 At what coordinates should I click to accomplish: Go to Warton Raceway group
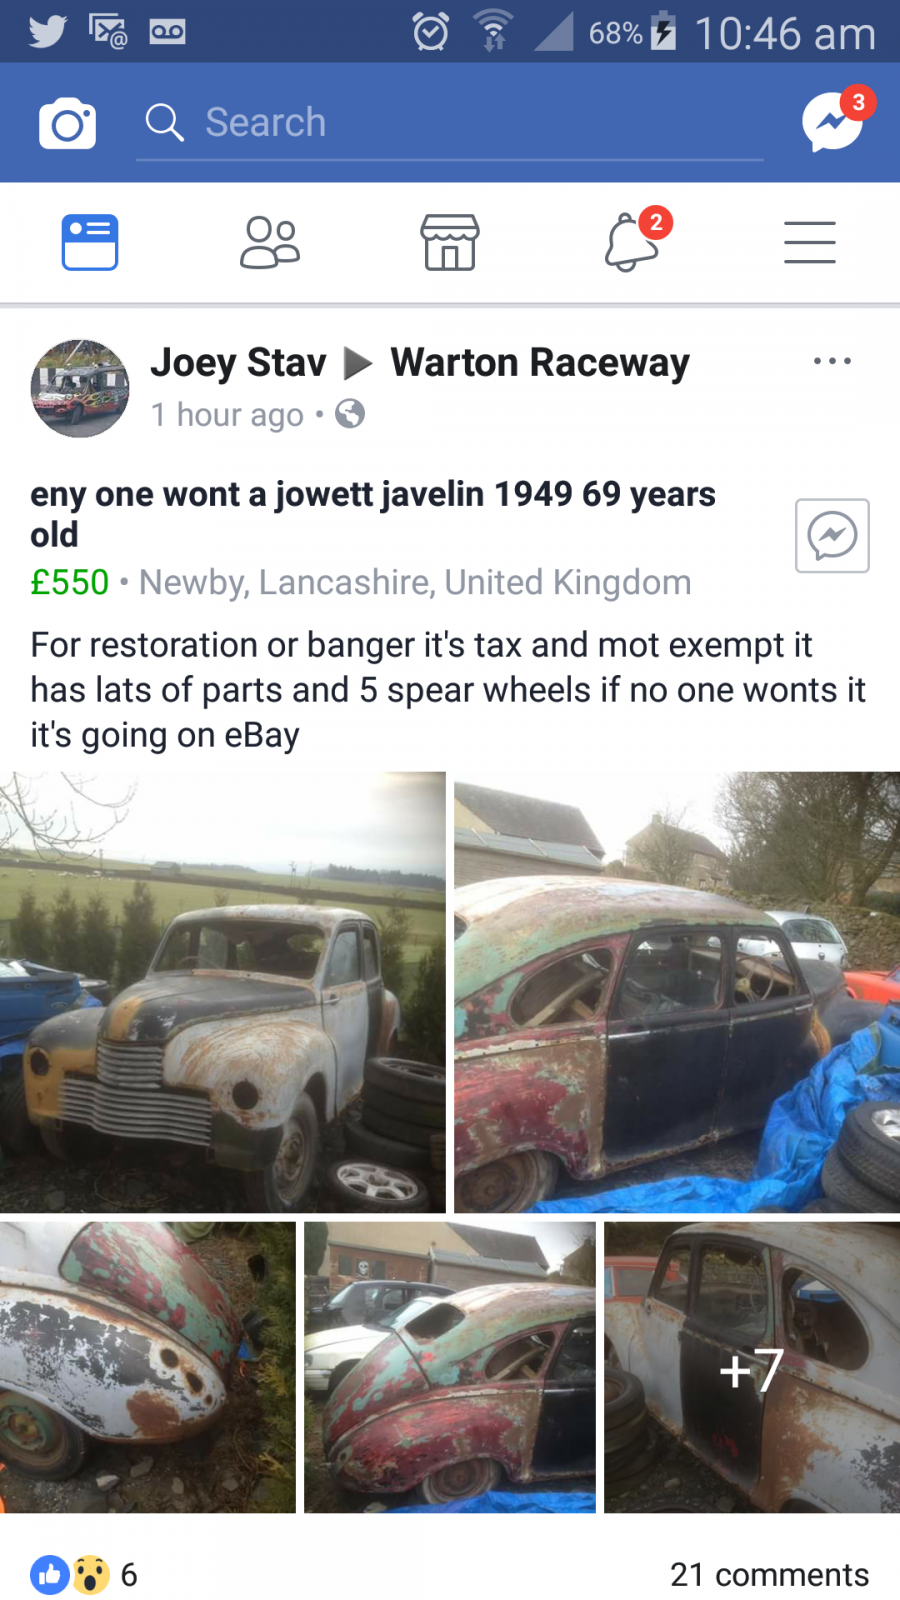pyautogui.click(x=540, y=362)
